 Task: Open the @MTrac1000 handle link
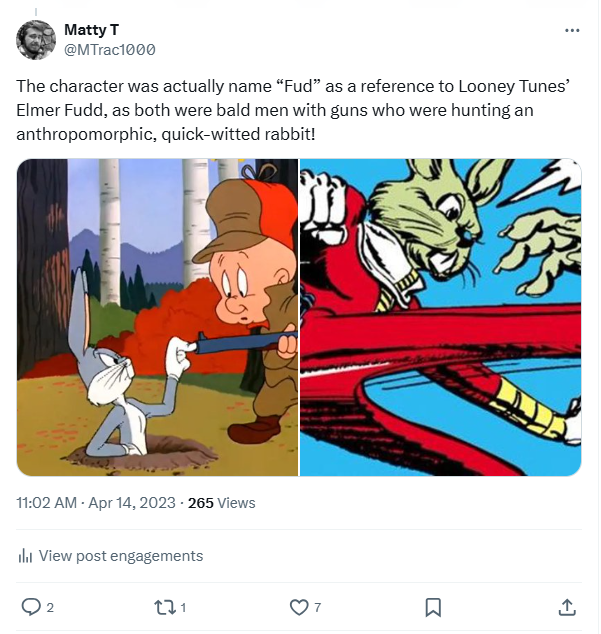point(109,49)
